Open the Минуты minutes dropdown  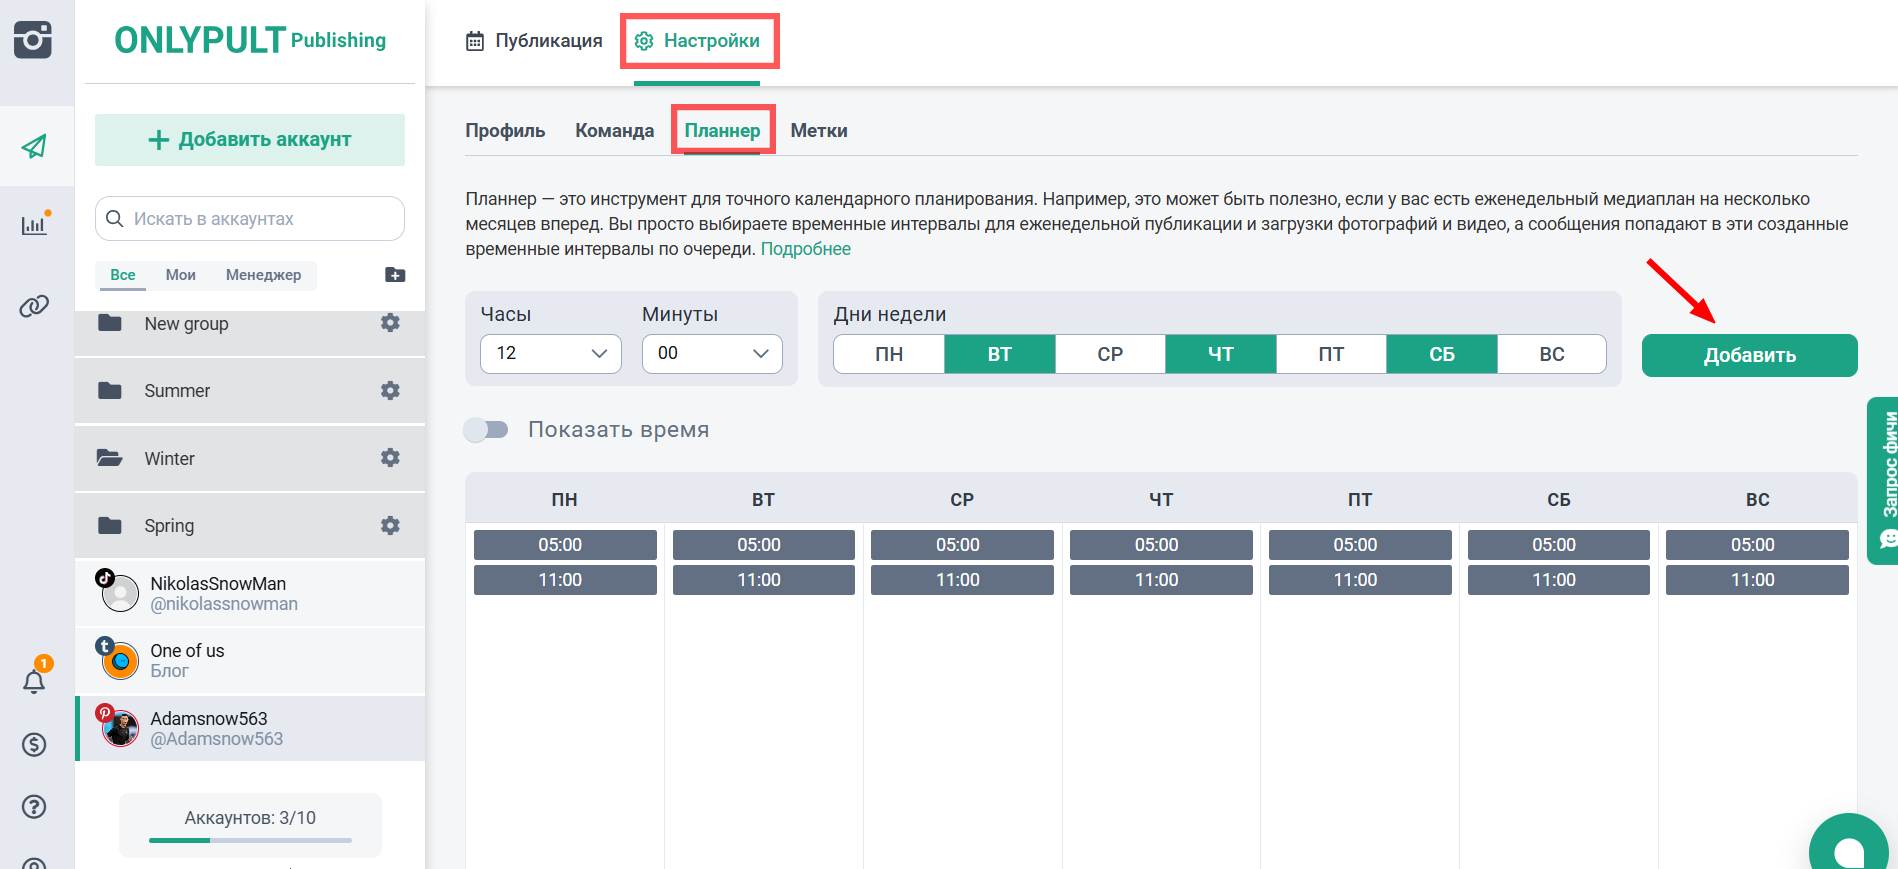[712, 353]
